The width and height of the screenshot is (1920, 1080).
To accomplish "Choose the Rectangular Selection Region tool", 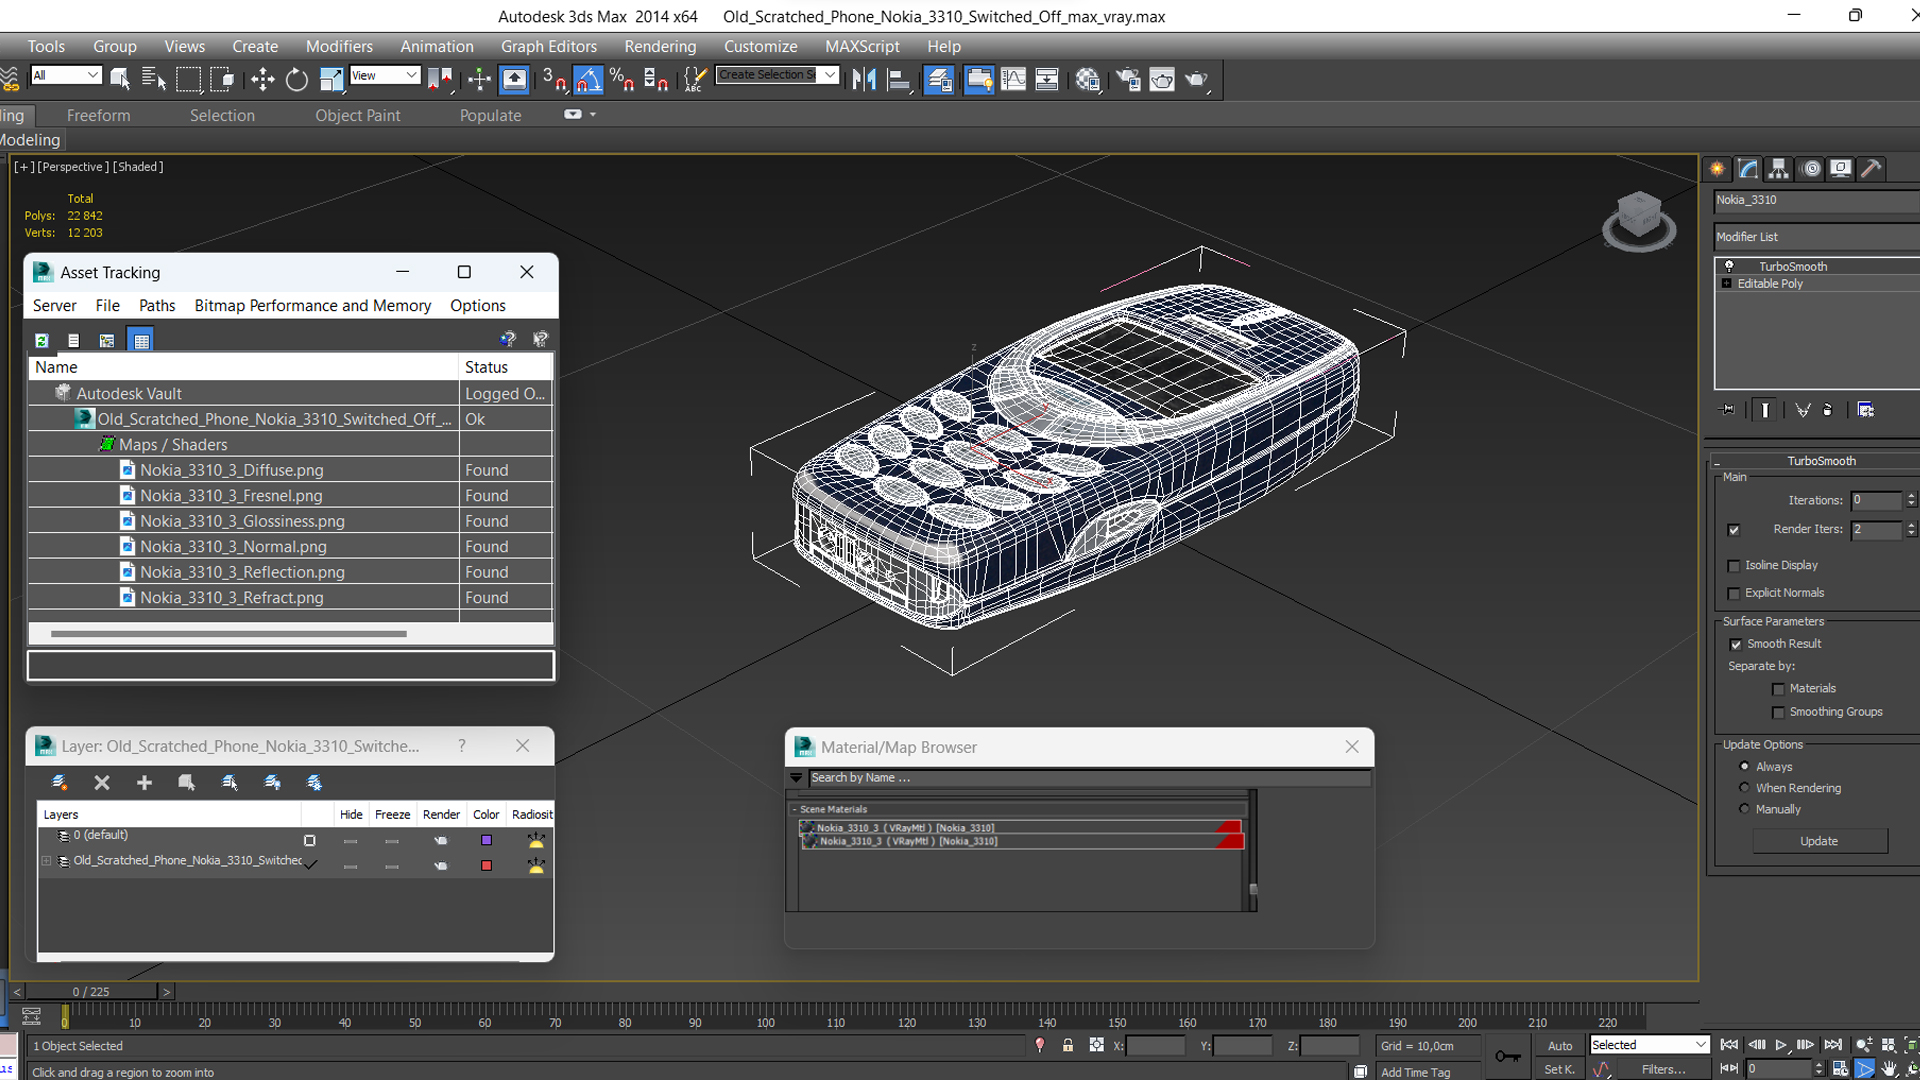I will pos(188,79).
